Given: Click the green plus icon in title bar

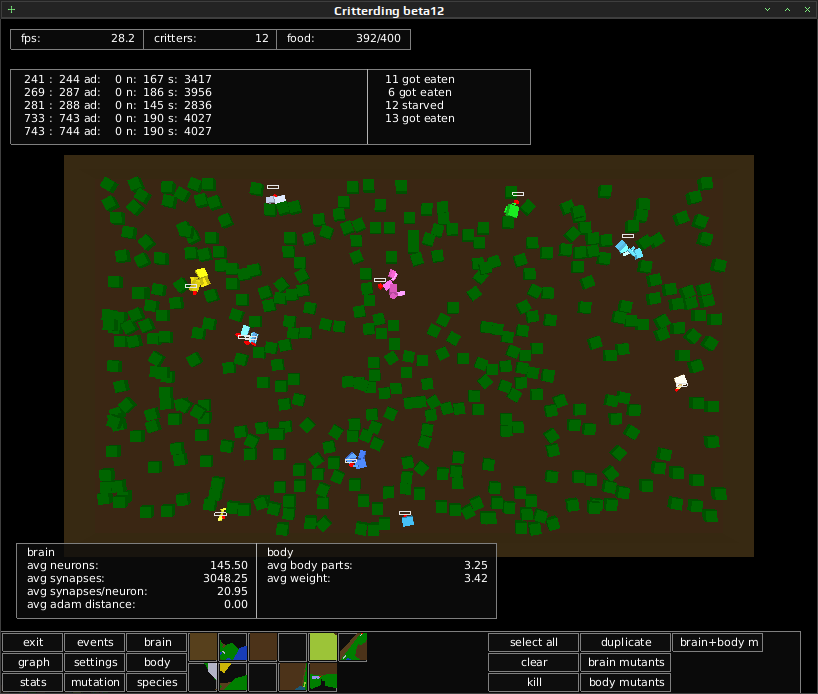Looking at the screenshot, I should 11,10.
